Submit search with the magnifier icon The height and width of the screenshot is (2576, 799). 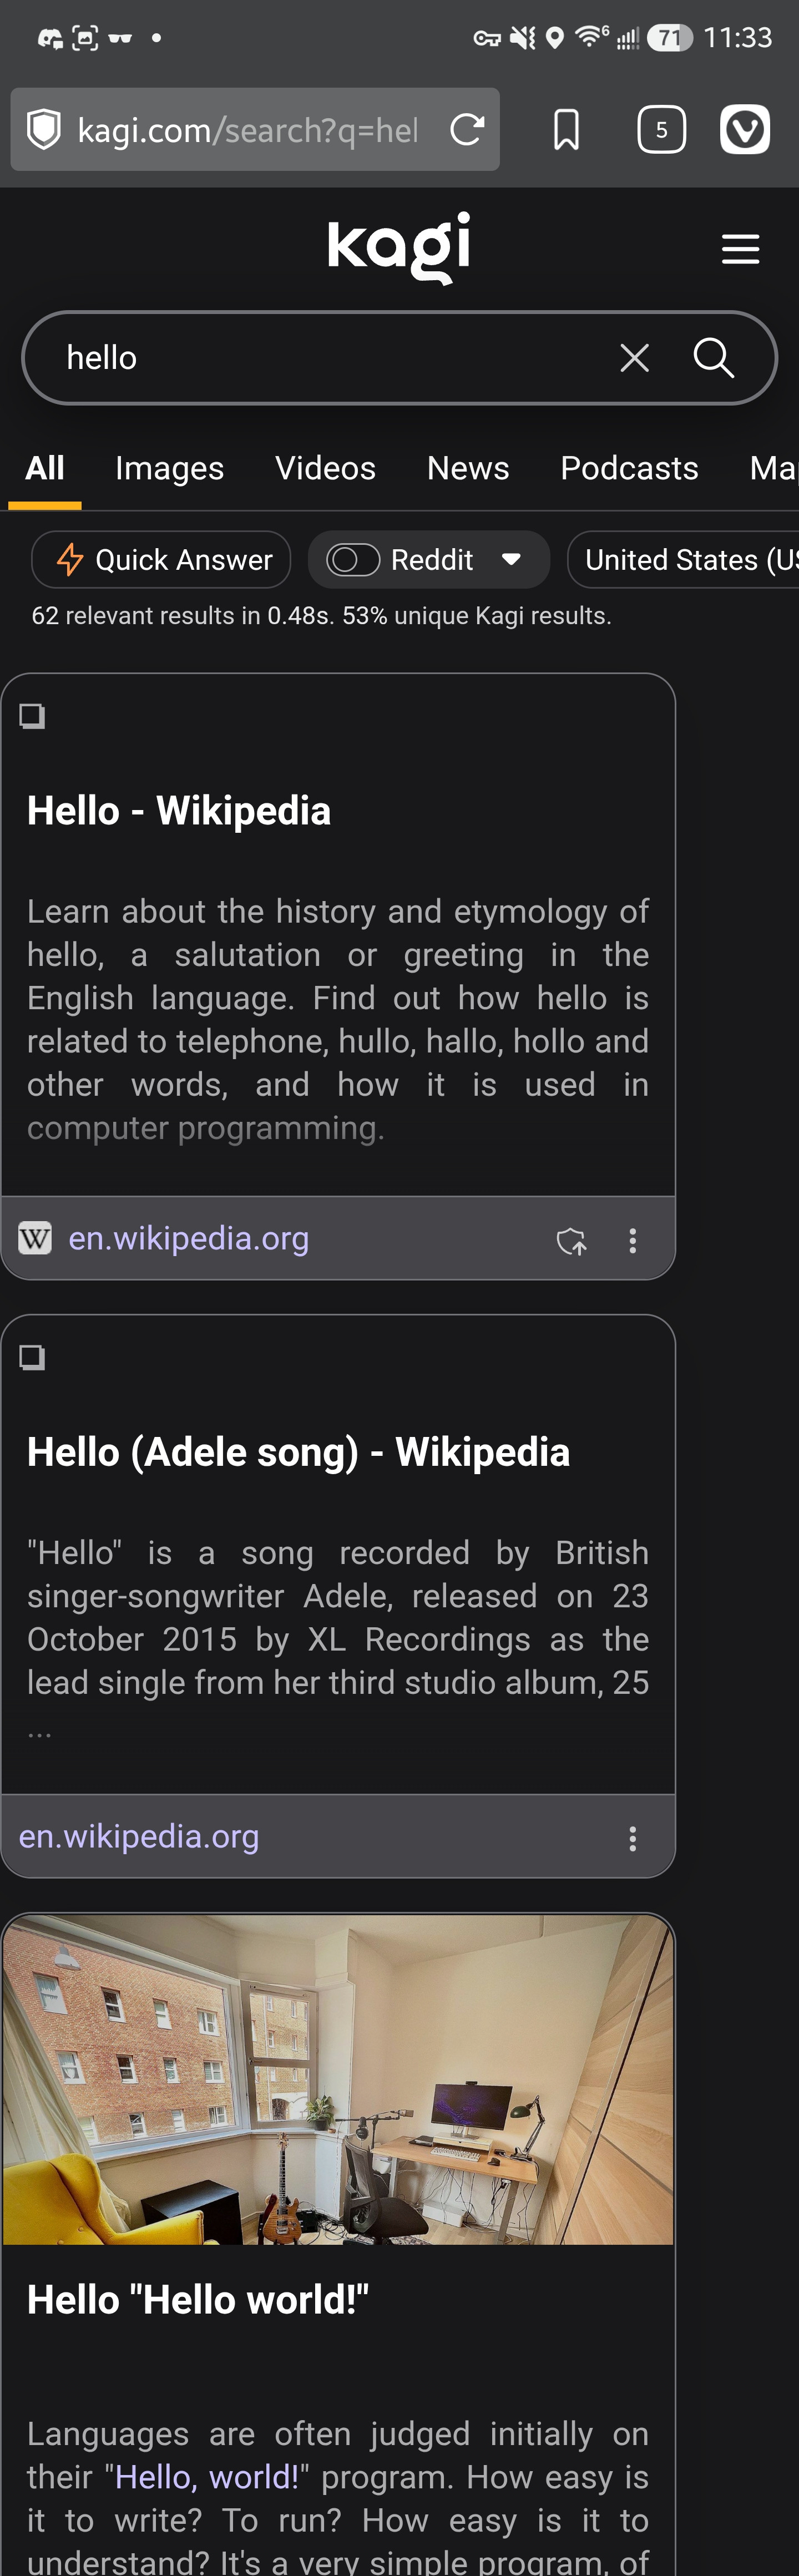click(x=714, y=358)
